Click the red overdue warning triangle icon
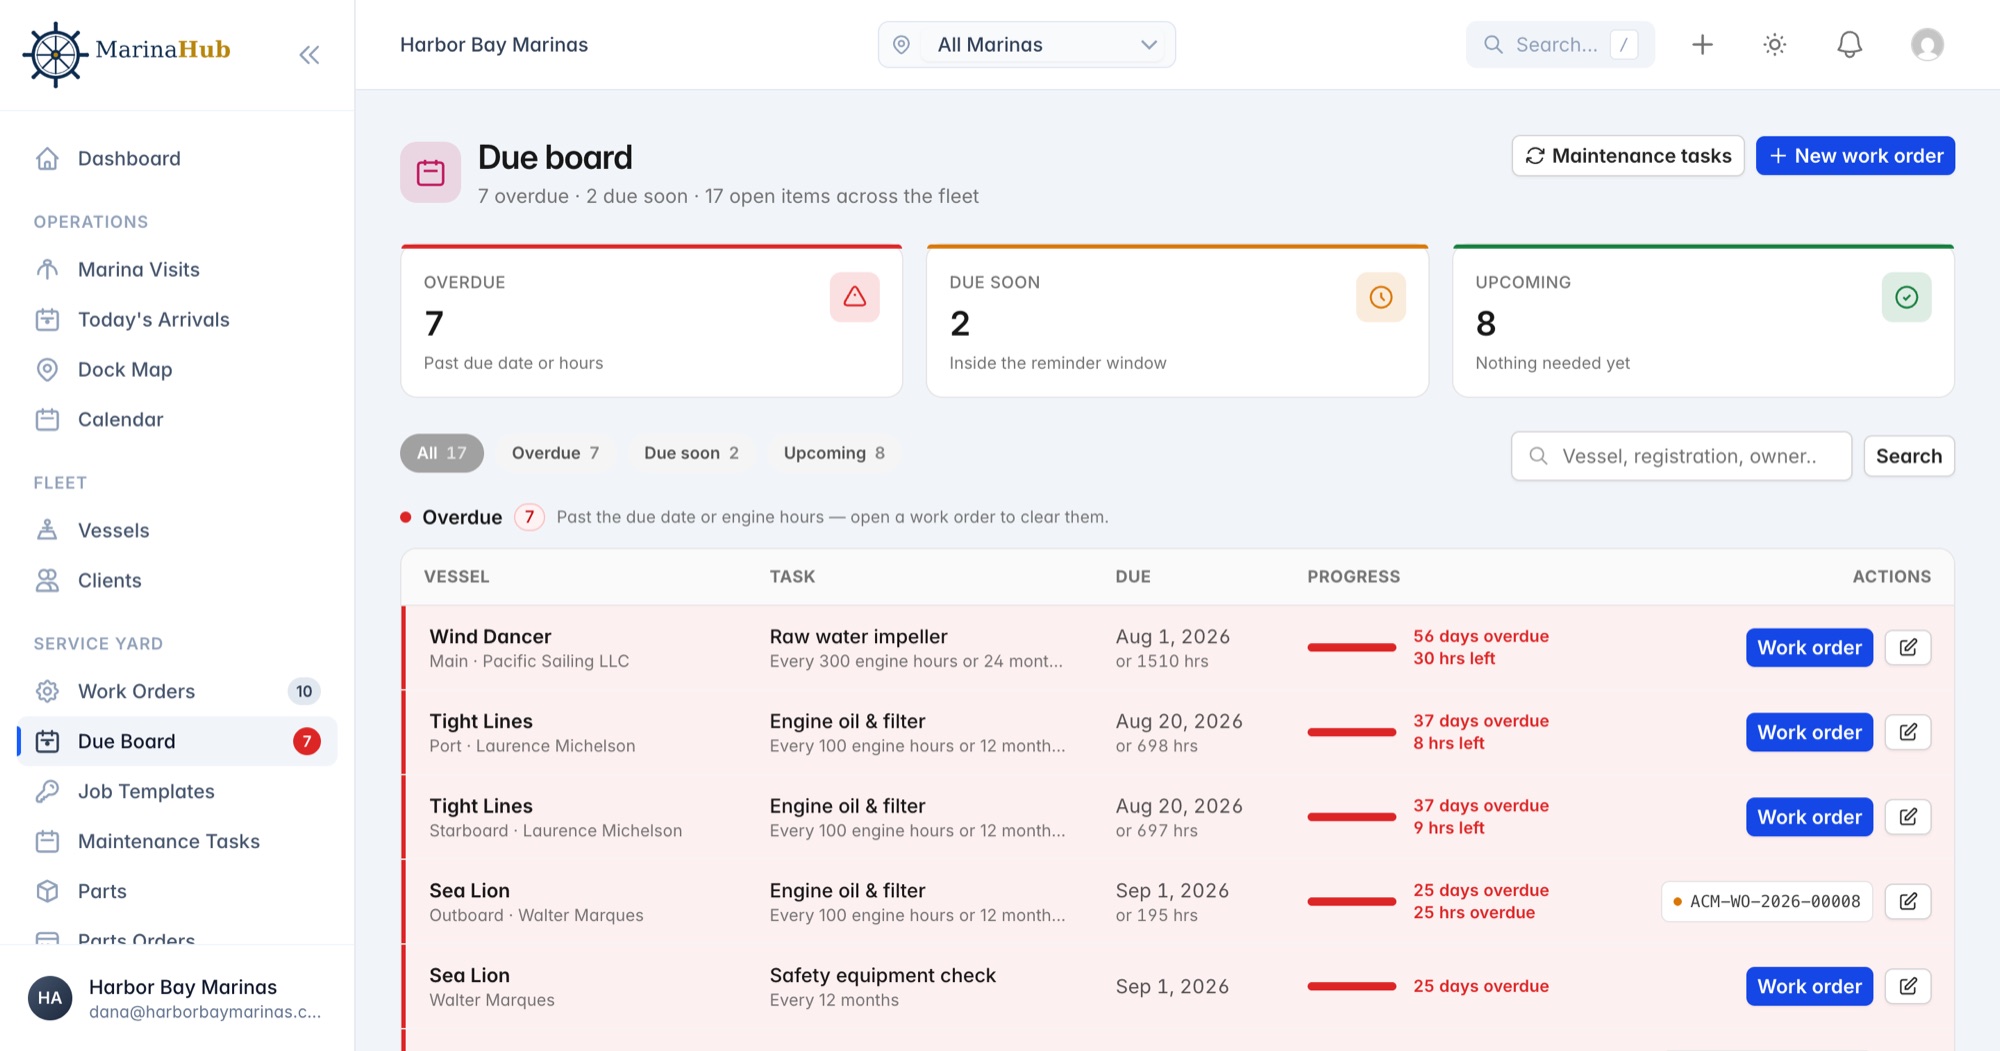 point(854,297)
